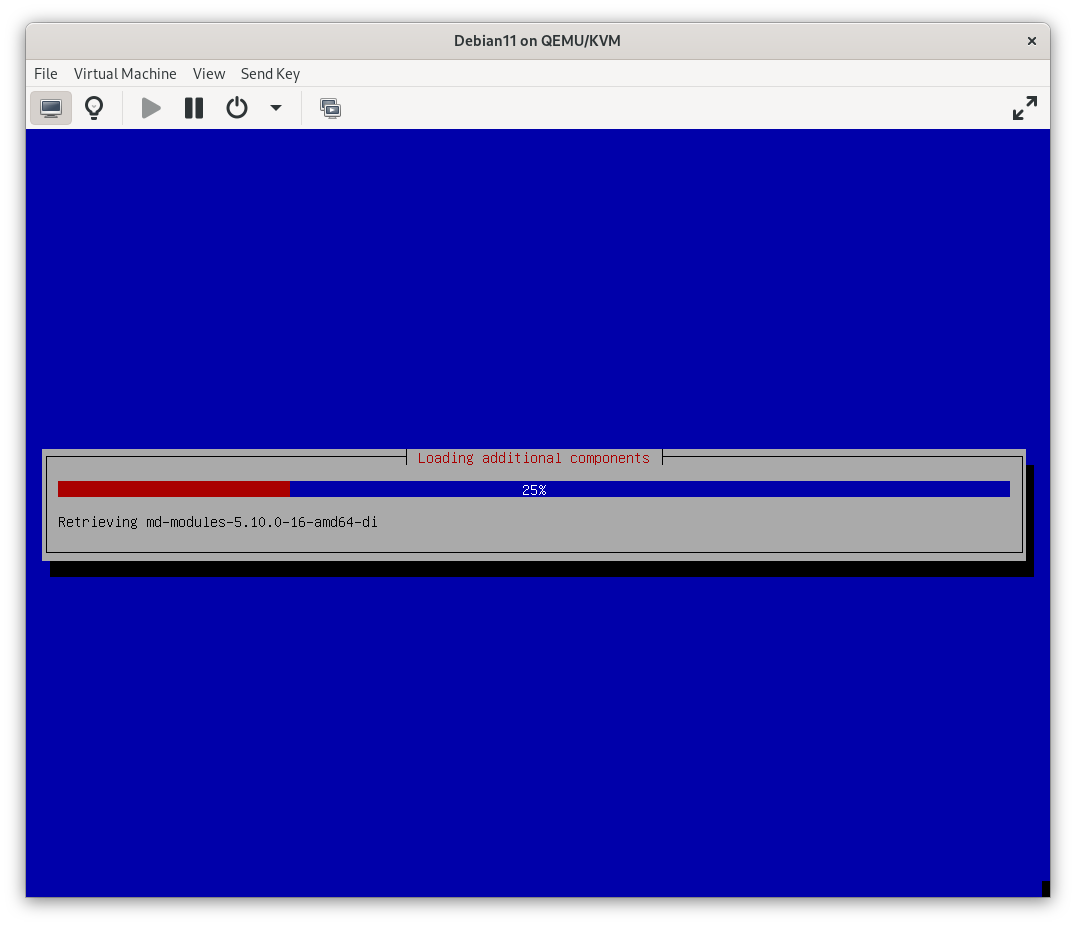Open the Virtual Machine Manager window

coord(330,107)
